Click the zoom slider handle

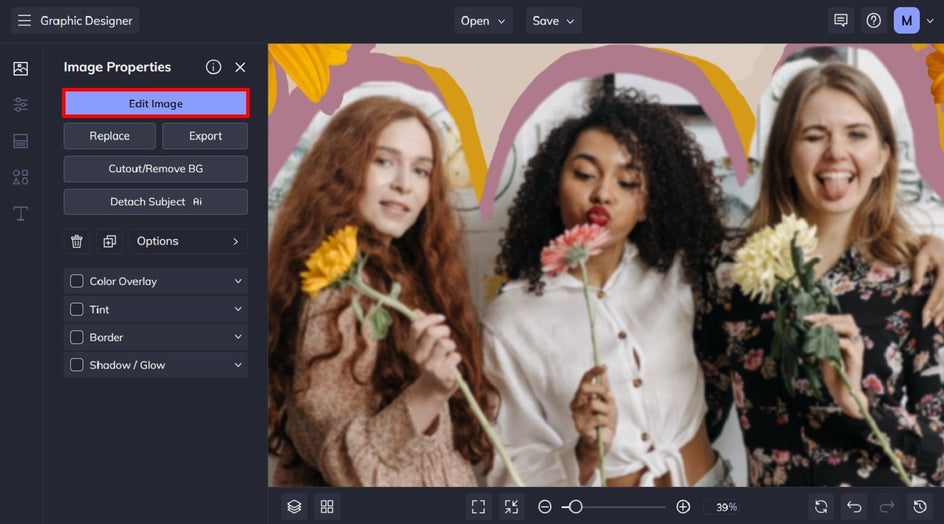(x=575, y=507)
